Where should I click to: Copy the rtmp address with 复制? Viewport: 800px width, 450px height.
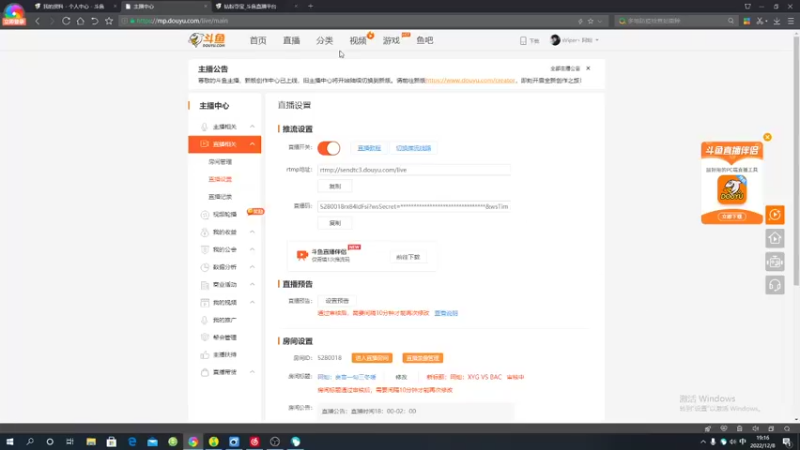pos(335,186)
